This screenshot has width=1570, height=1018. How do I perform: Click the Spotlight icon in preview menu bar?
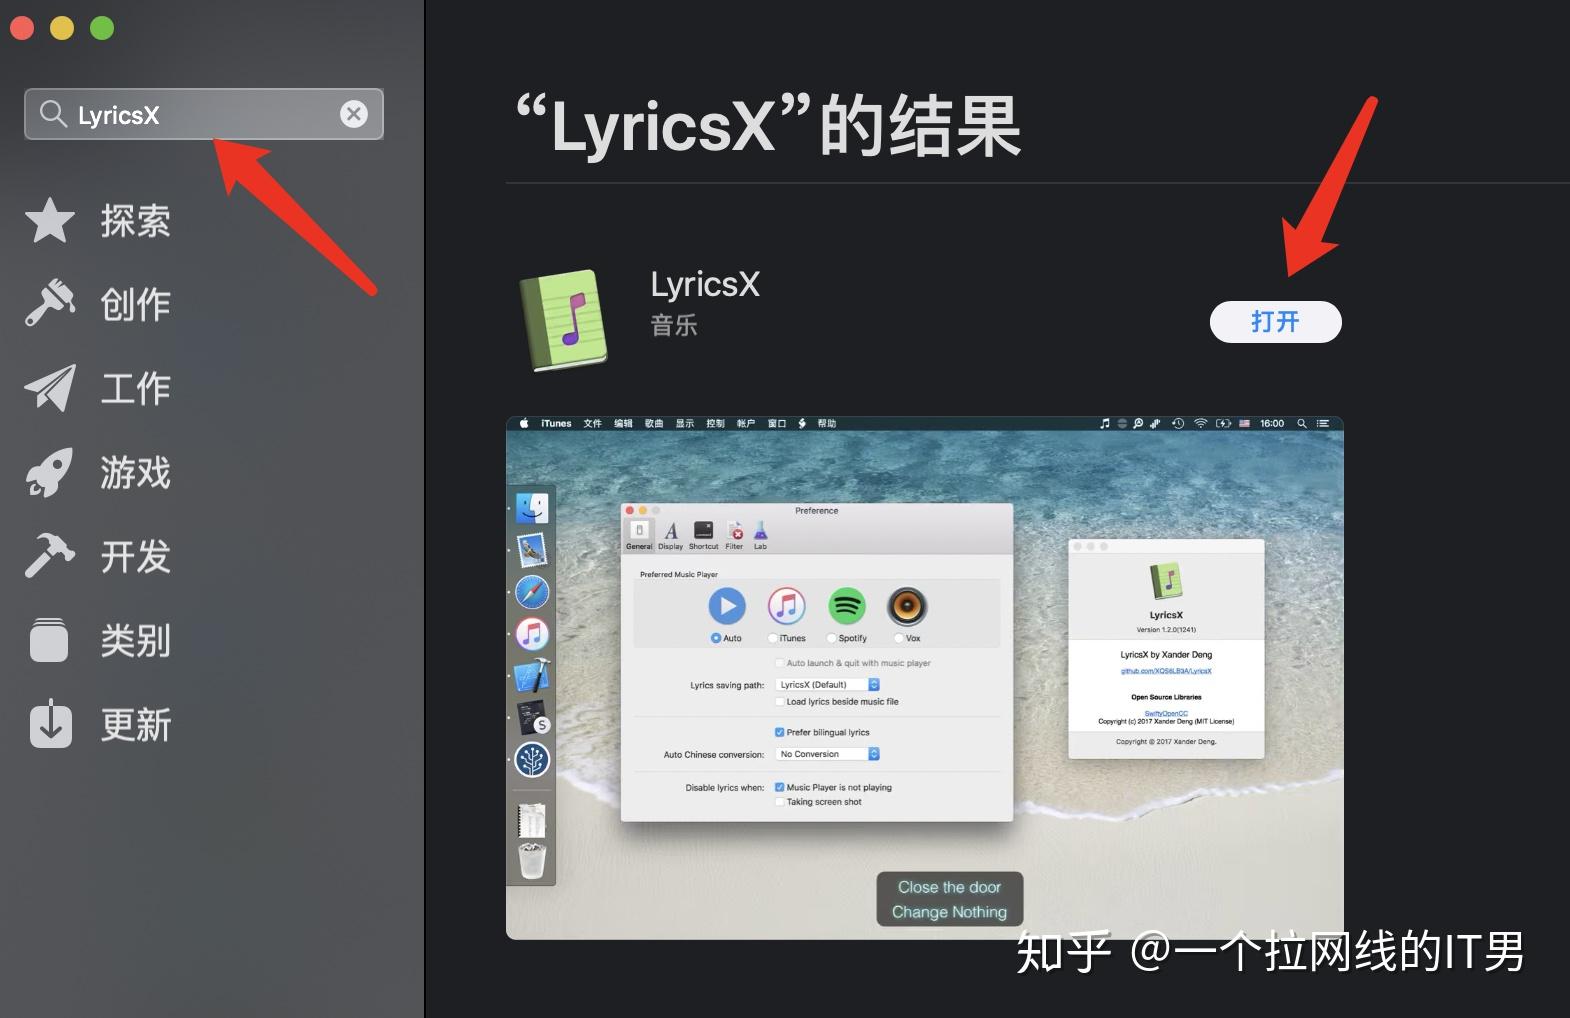[x=1302, y=423]
